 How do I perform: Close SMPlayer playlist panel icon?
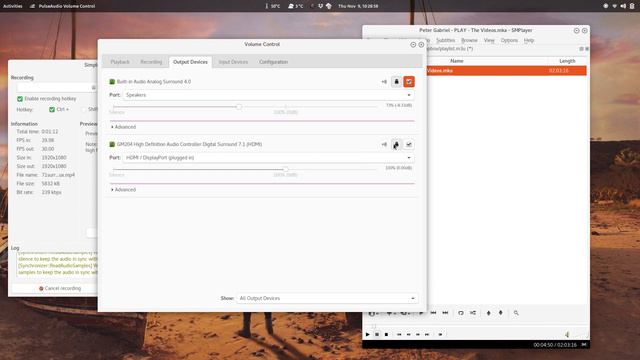[x=587, y=49]
